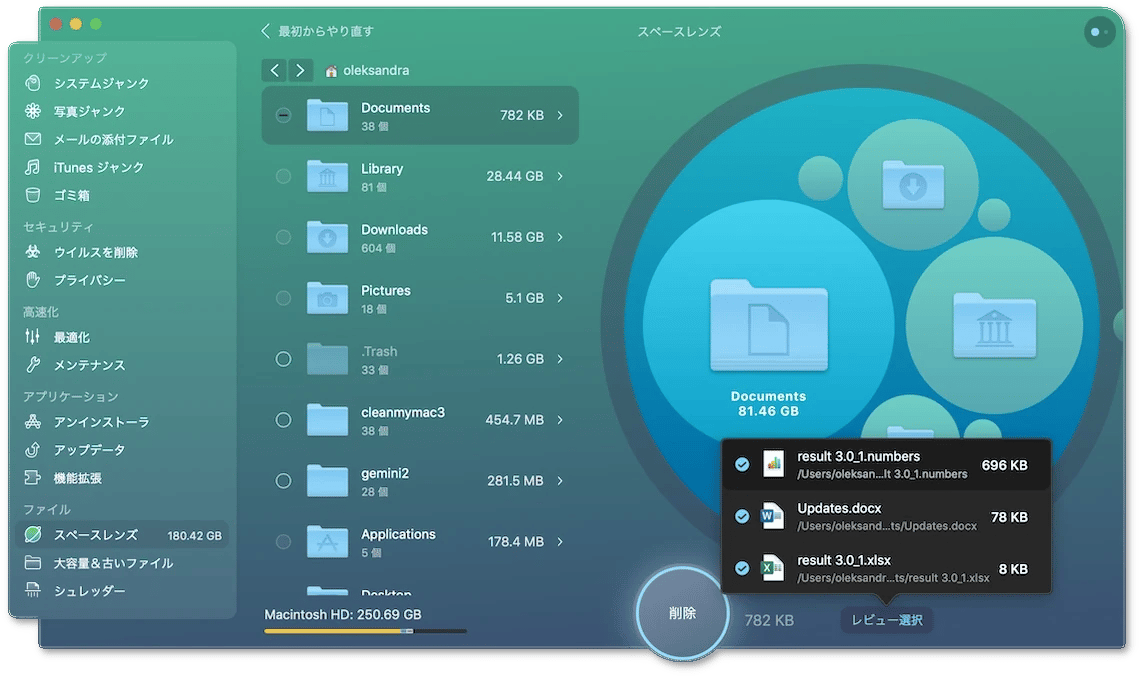
Task: Expand the Pictures row chevron
Action: coord(560,298)
